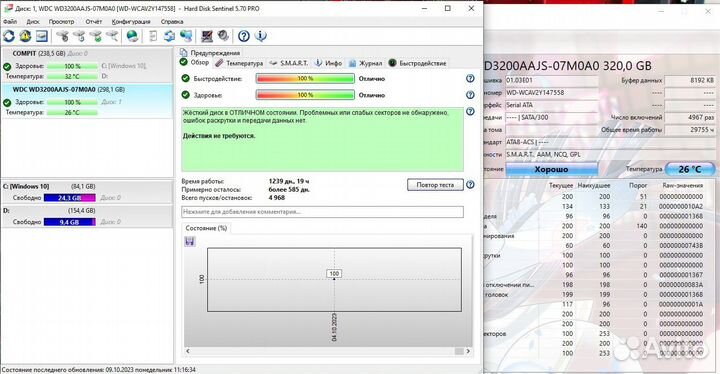Click the C: free space 24,1 GB bar
Screen dimensions: 720x374
[x=69, y=198]
